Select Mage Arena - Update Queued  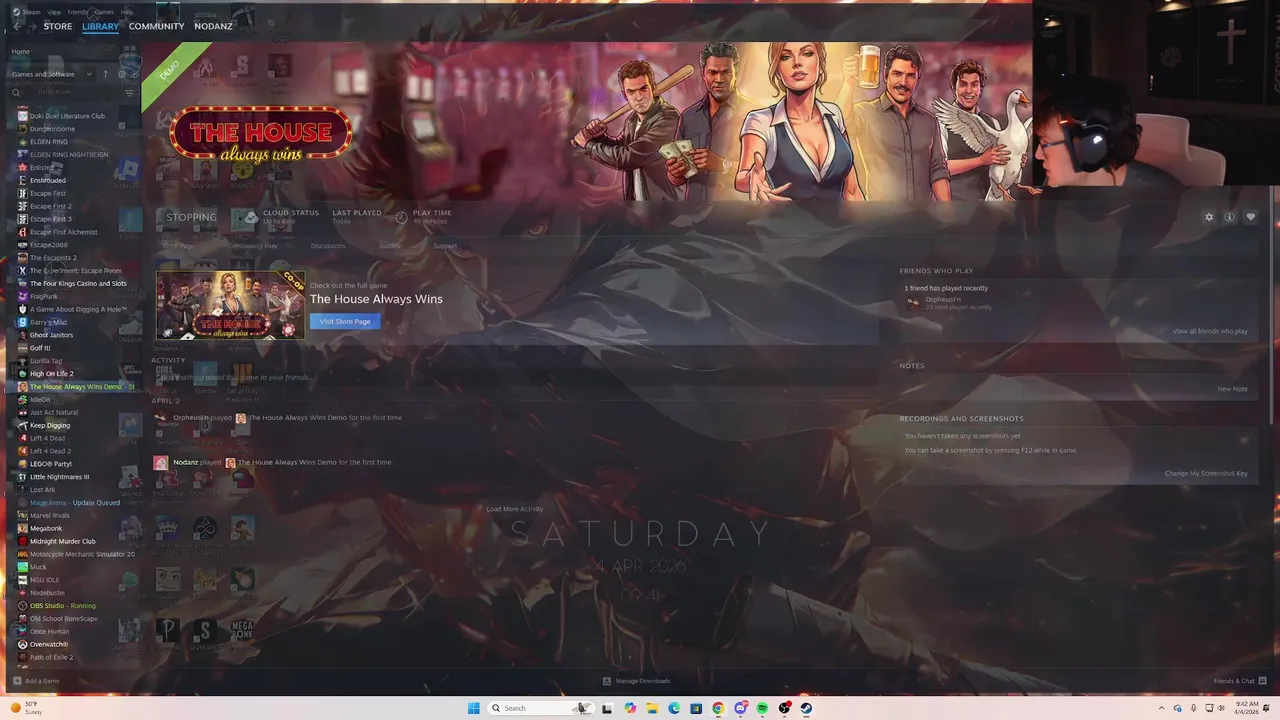pos(75,503)
